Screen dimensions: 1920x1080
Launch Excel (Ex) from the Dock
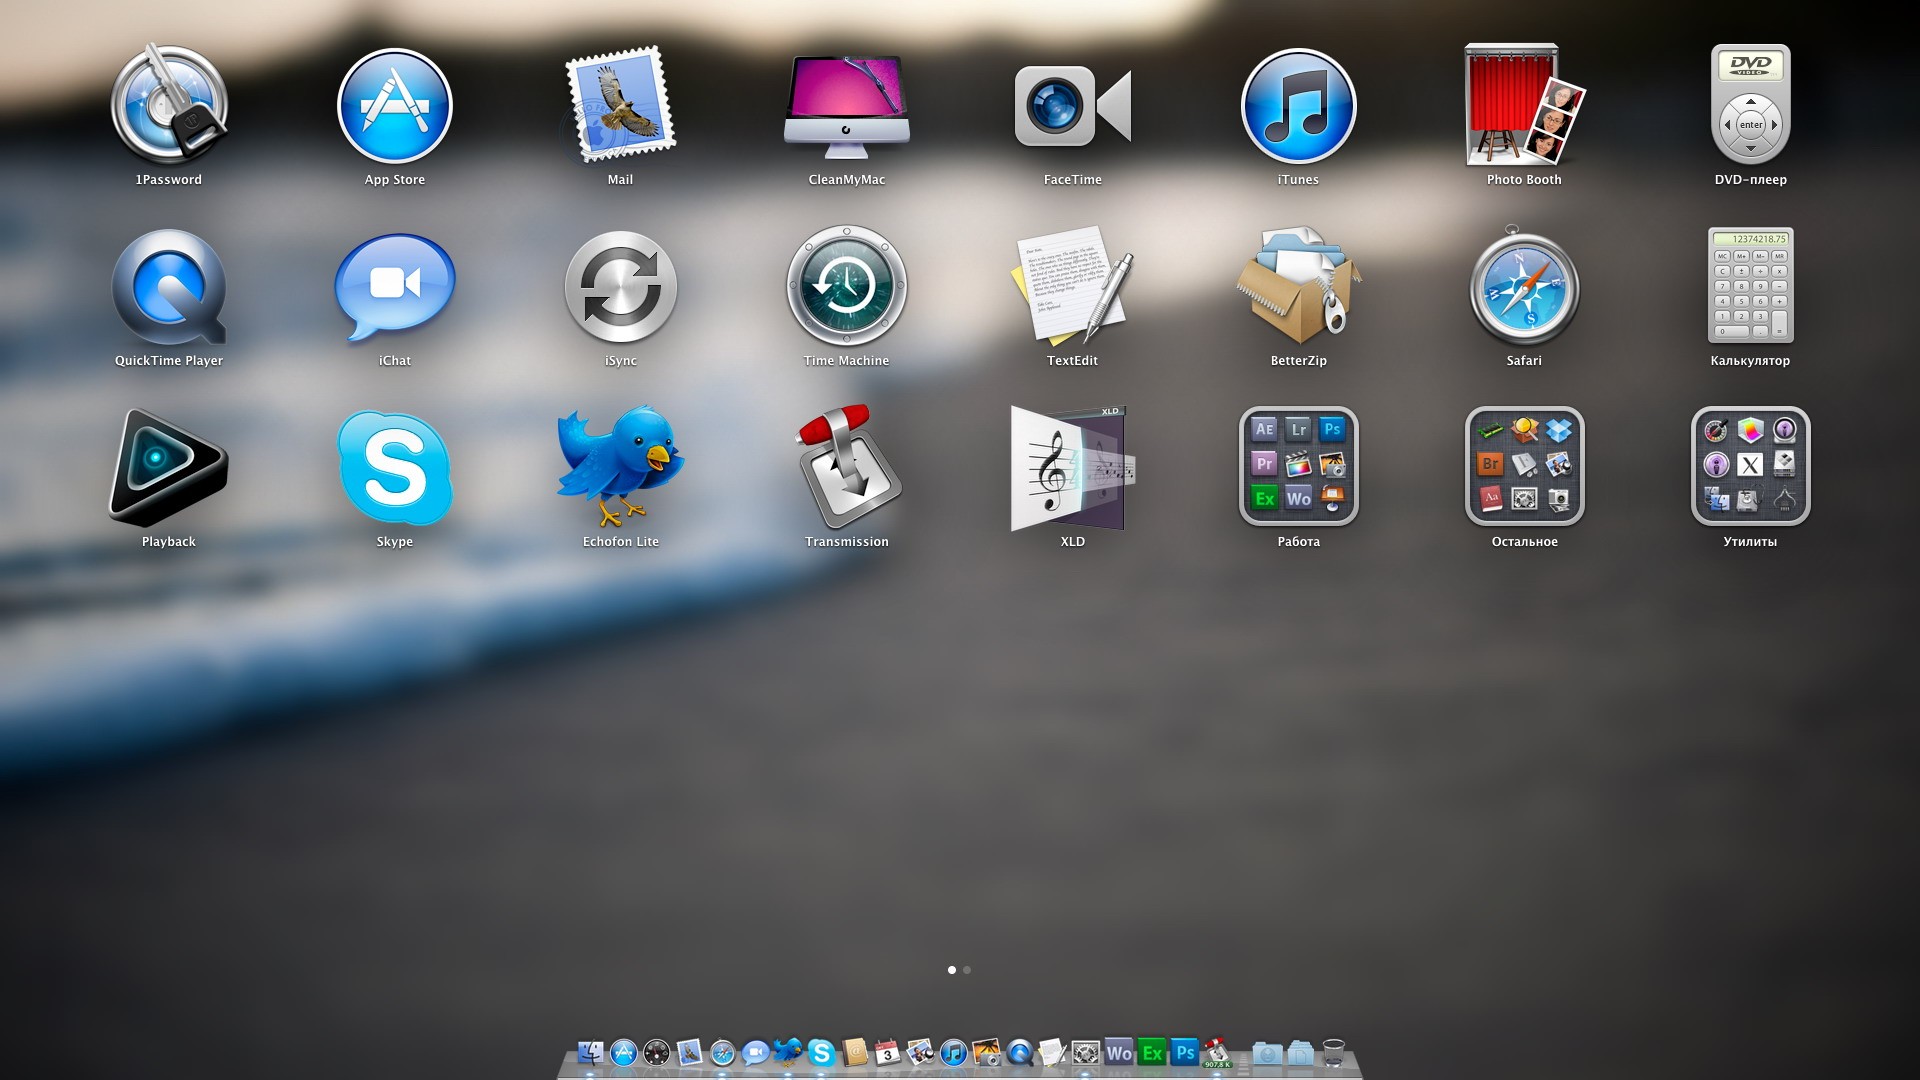pyautogui.click(x=1152, y=1052)
